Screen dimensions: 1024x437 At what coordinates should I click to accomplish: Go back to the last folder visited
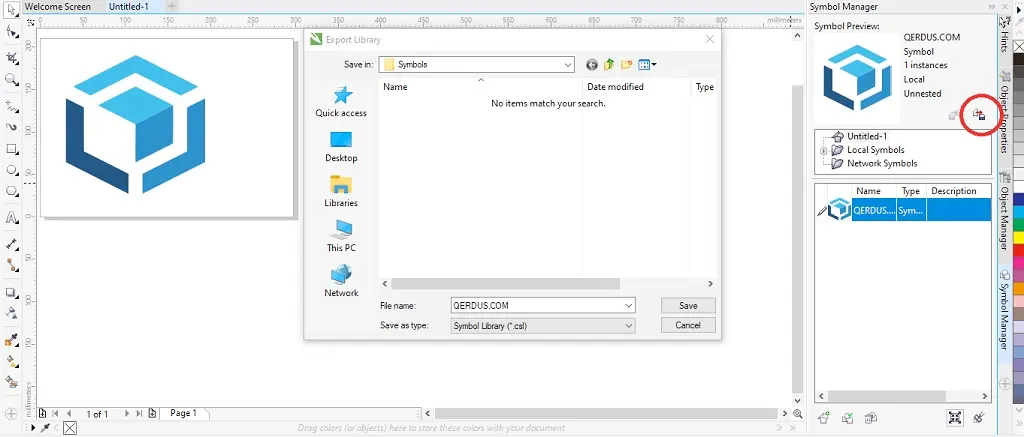tap(592, 65)
